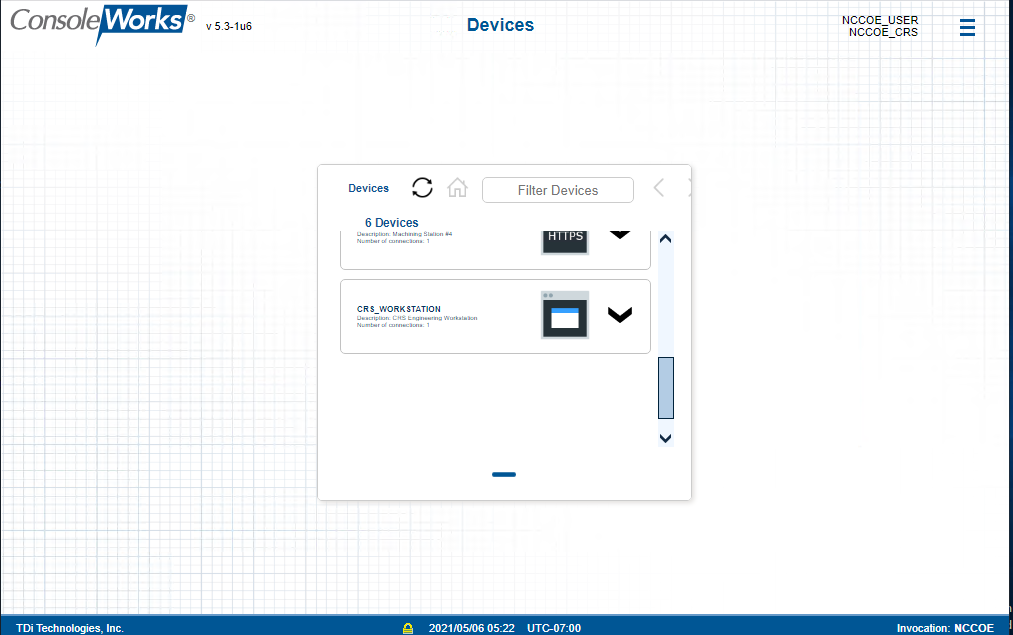Click the 6 Devices count text
Screen dimensions: 1013x635
coord(392,222)
